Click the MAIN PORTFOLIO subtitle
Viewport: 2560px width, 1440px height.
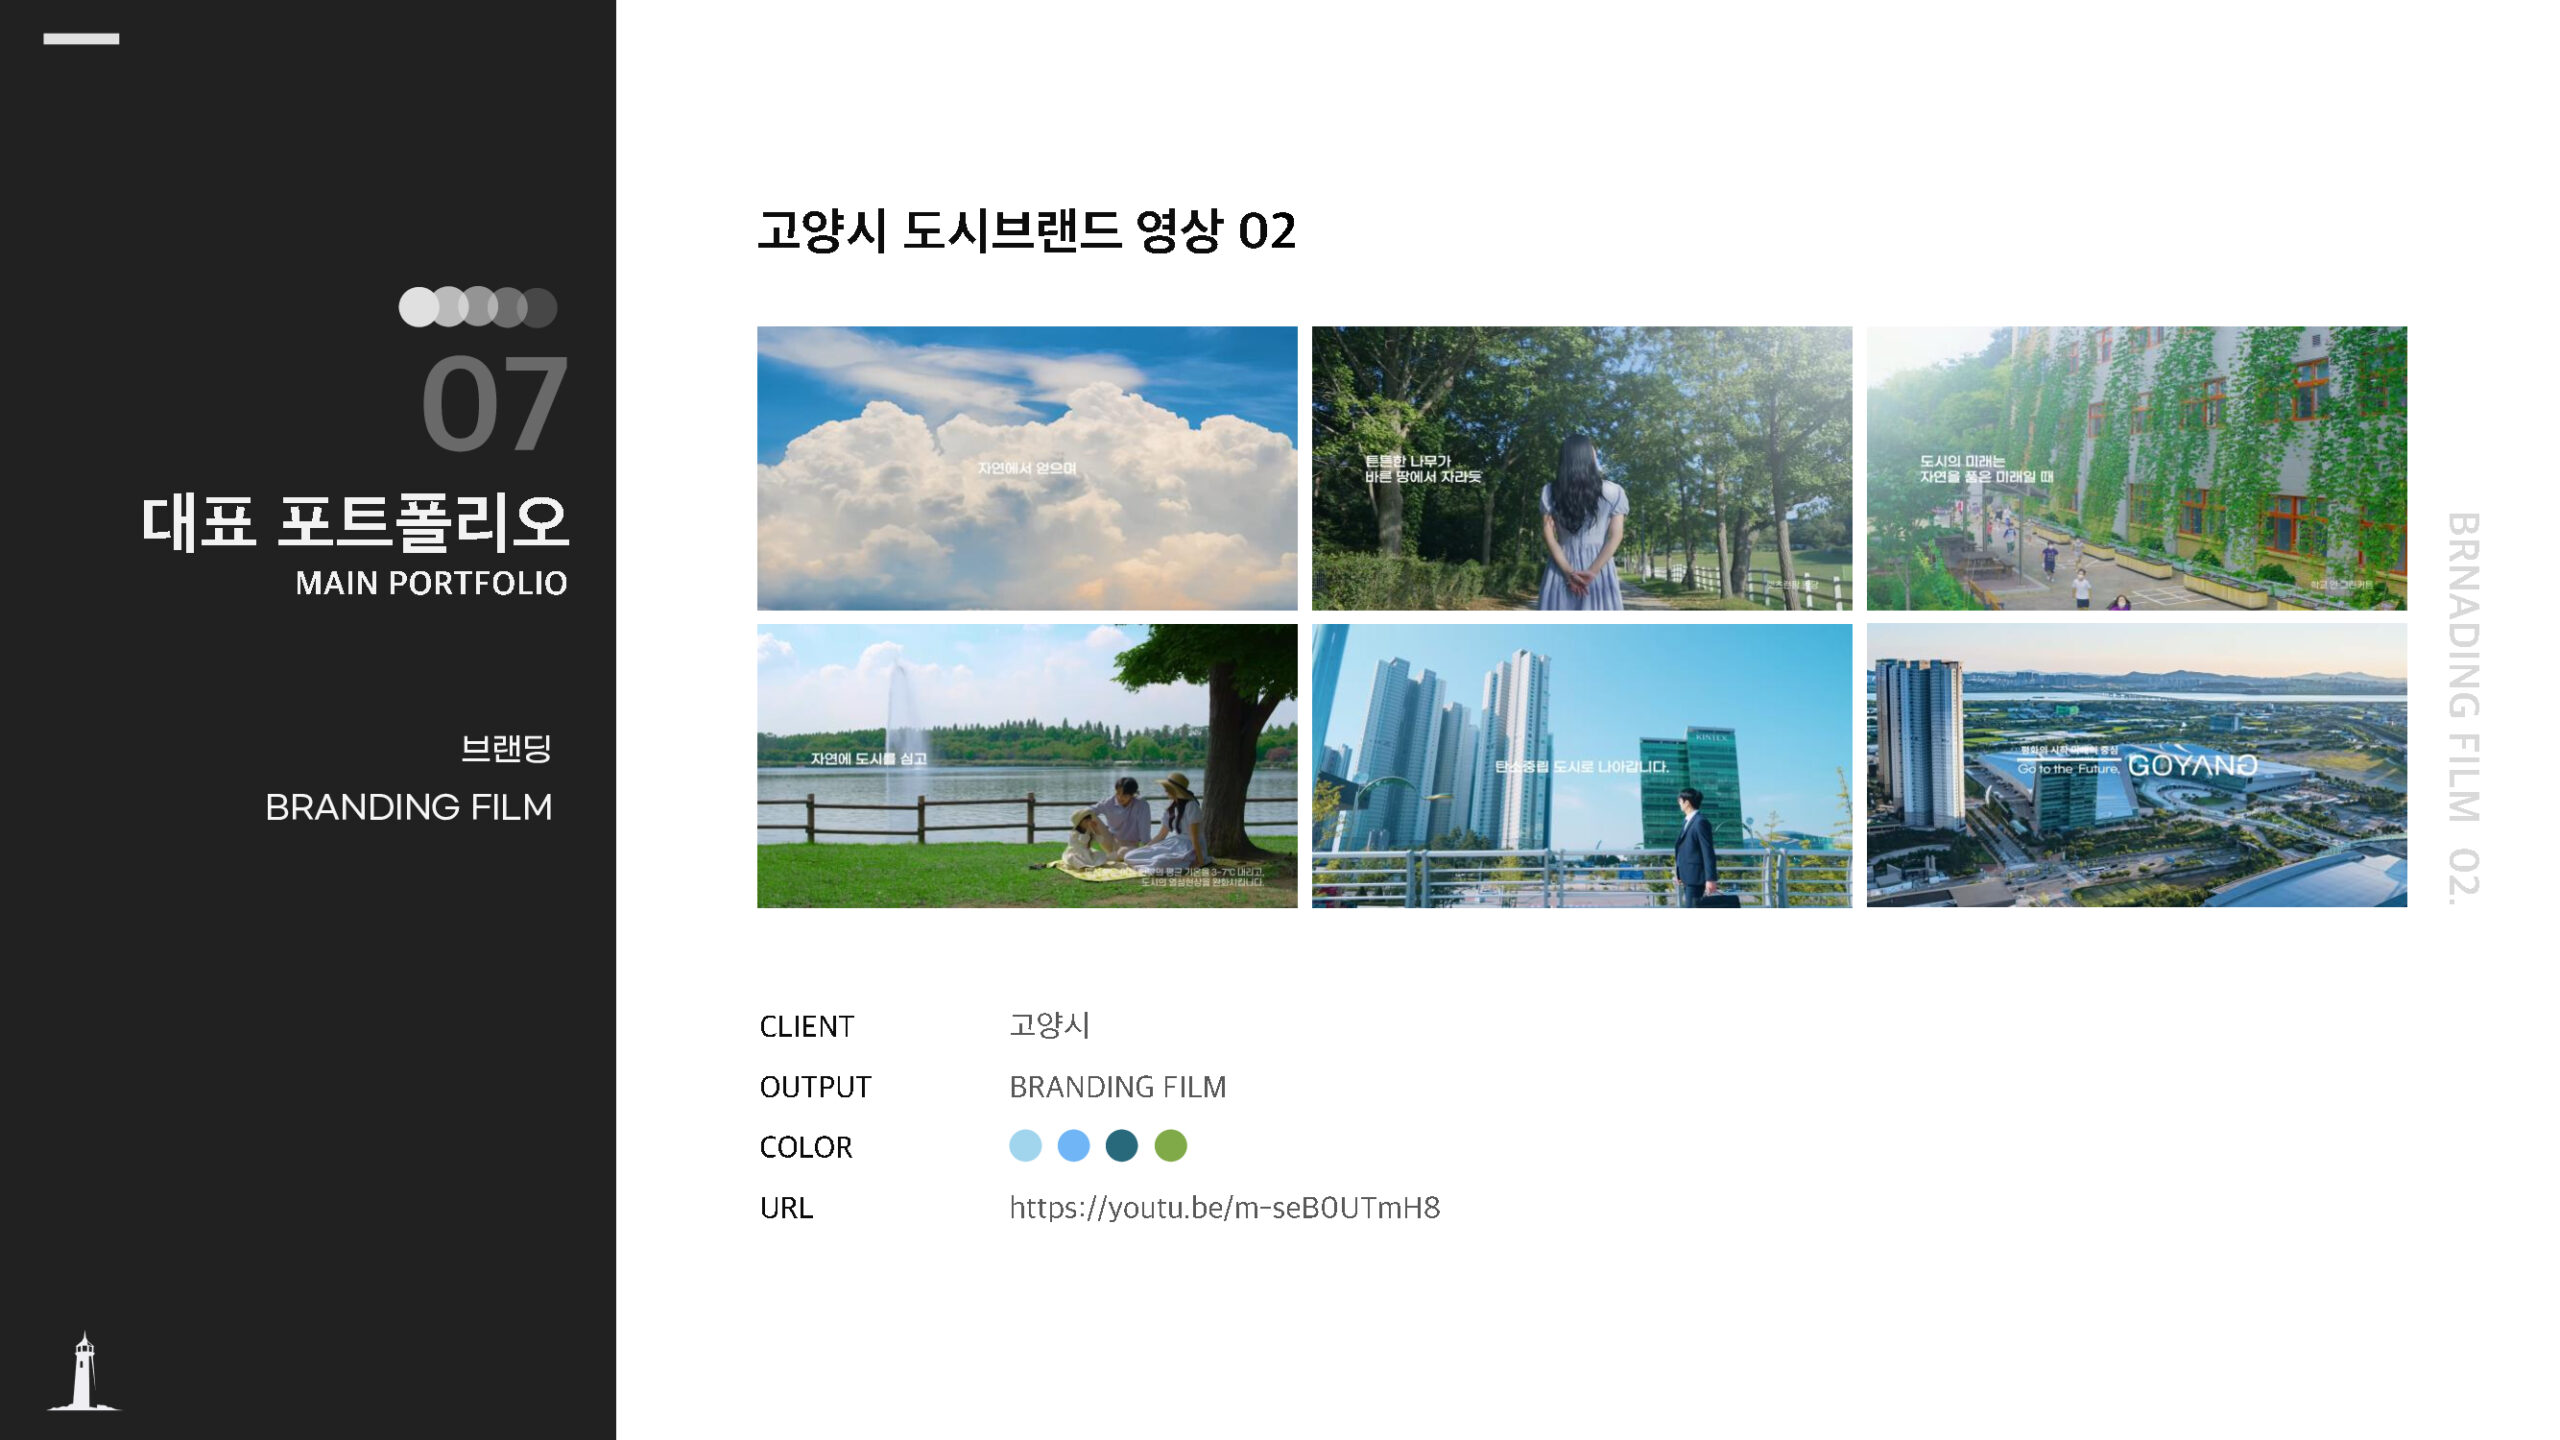click(431, 583)
